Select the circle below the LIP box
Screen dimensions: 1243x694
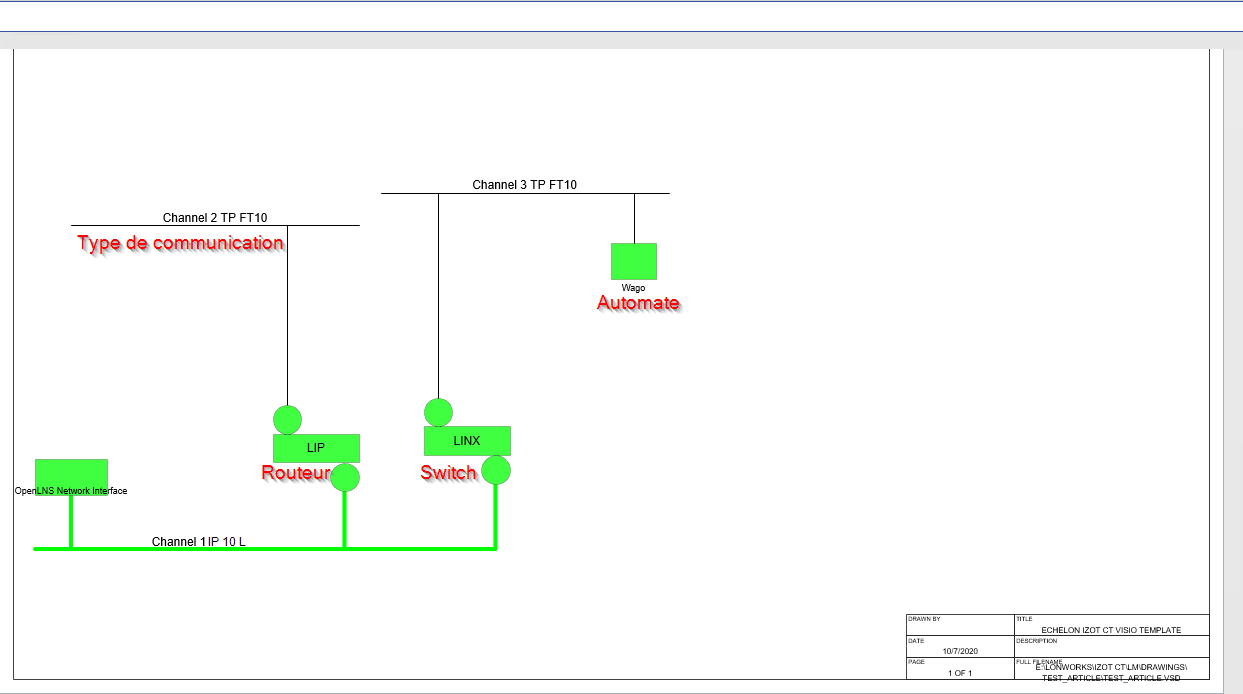coord(345,477)
